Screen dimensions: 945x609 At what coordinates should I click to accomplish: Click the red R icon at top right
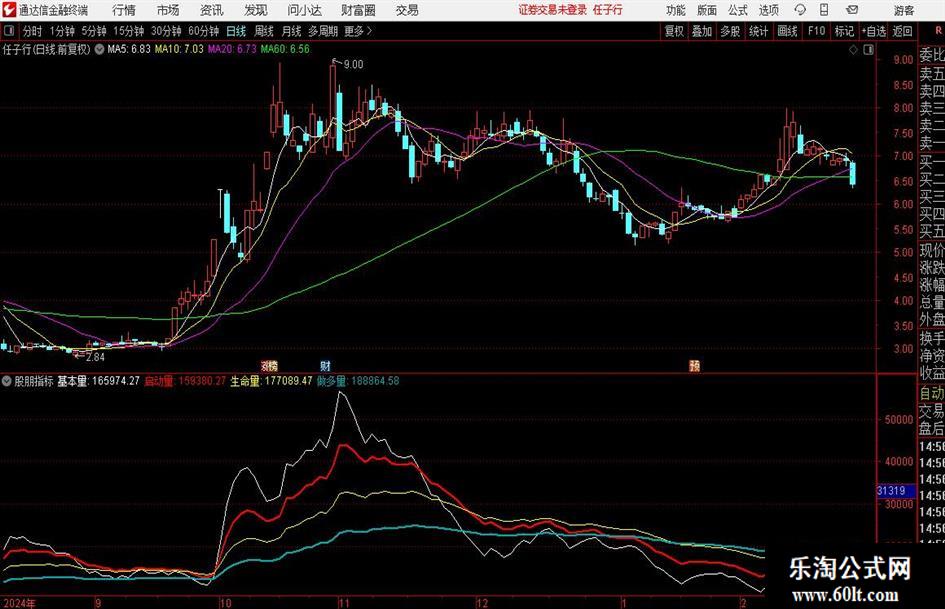[x=938, y=31]
